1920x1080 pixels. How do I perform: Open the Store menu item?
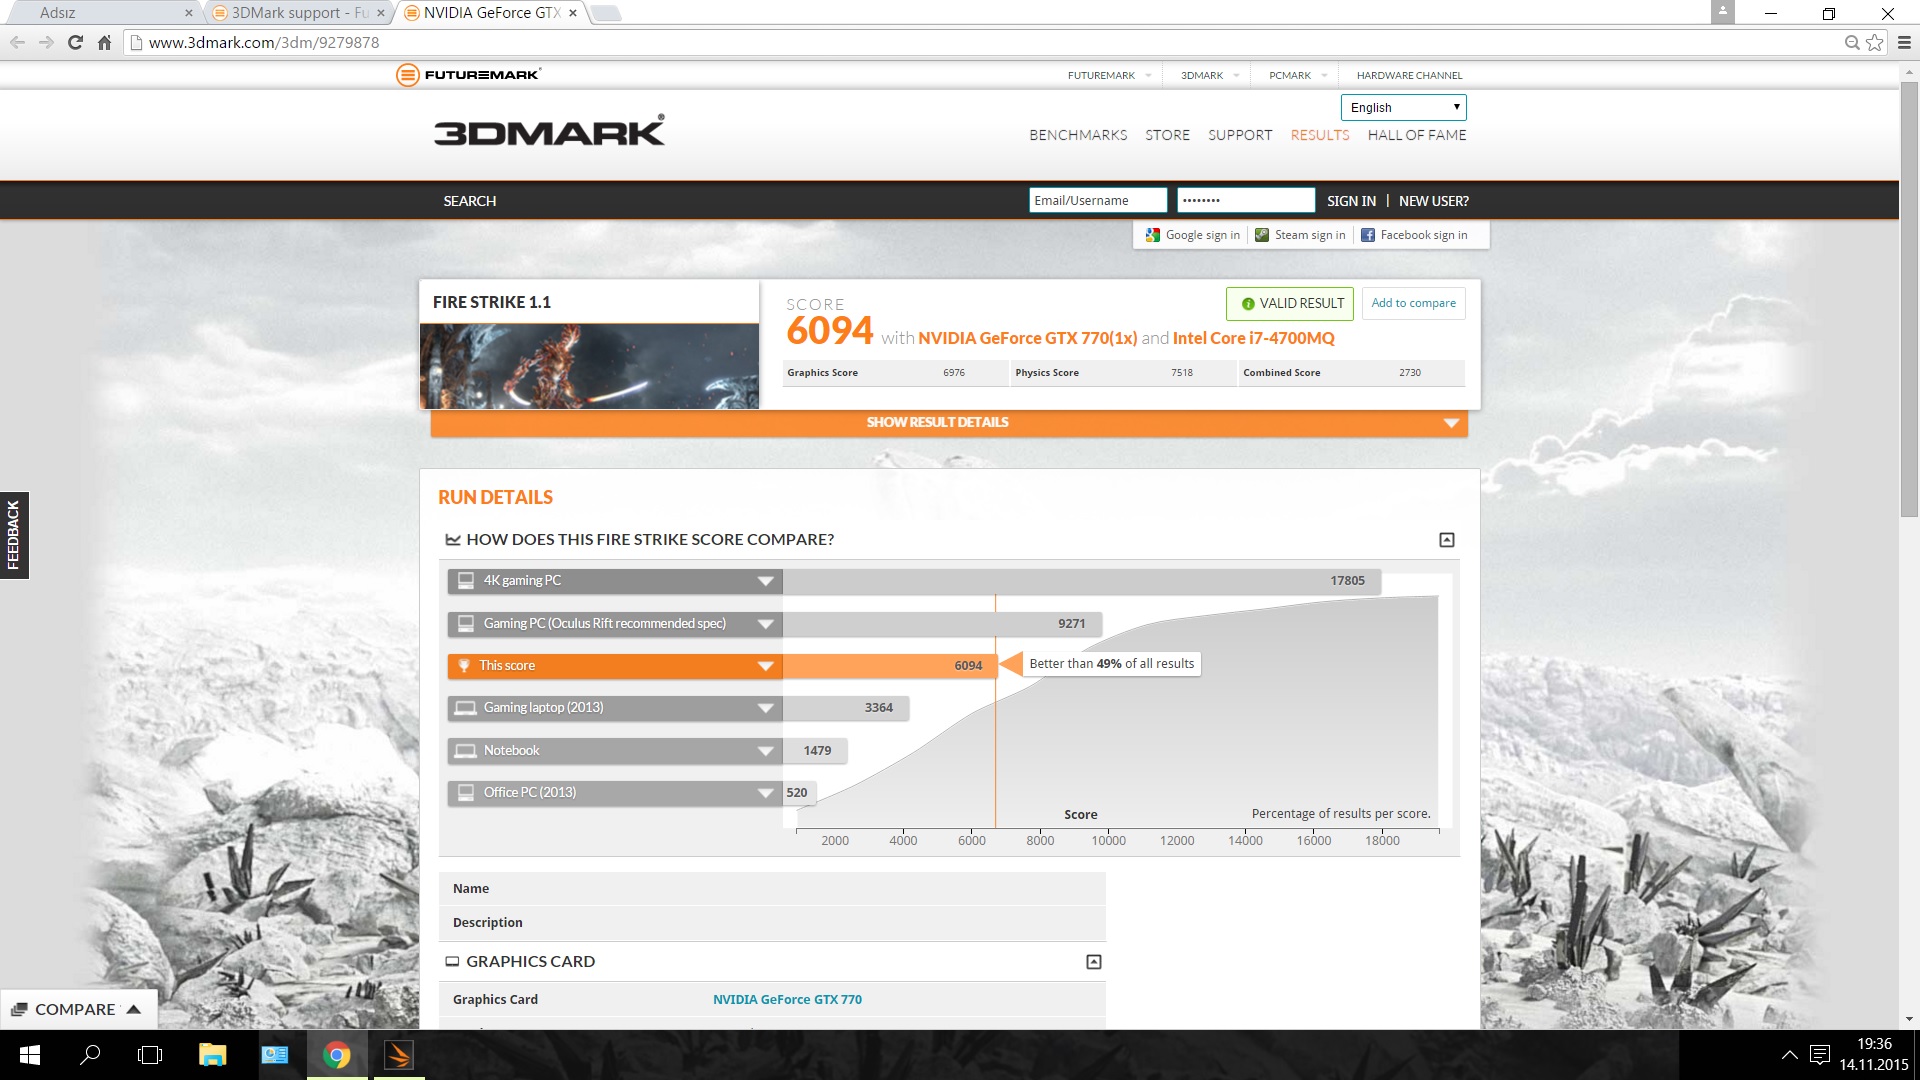click(1167, 135)
